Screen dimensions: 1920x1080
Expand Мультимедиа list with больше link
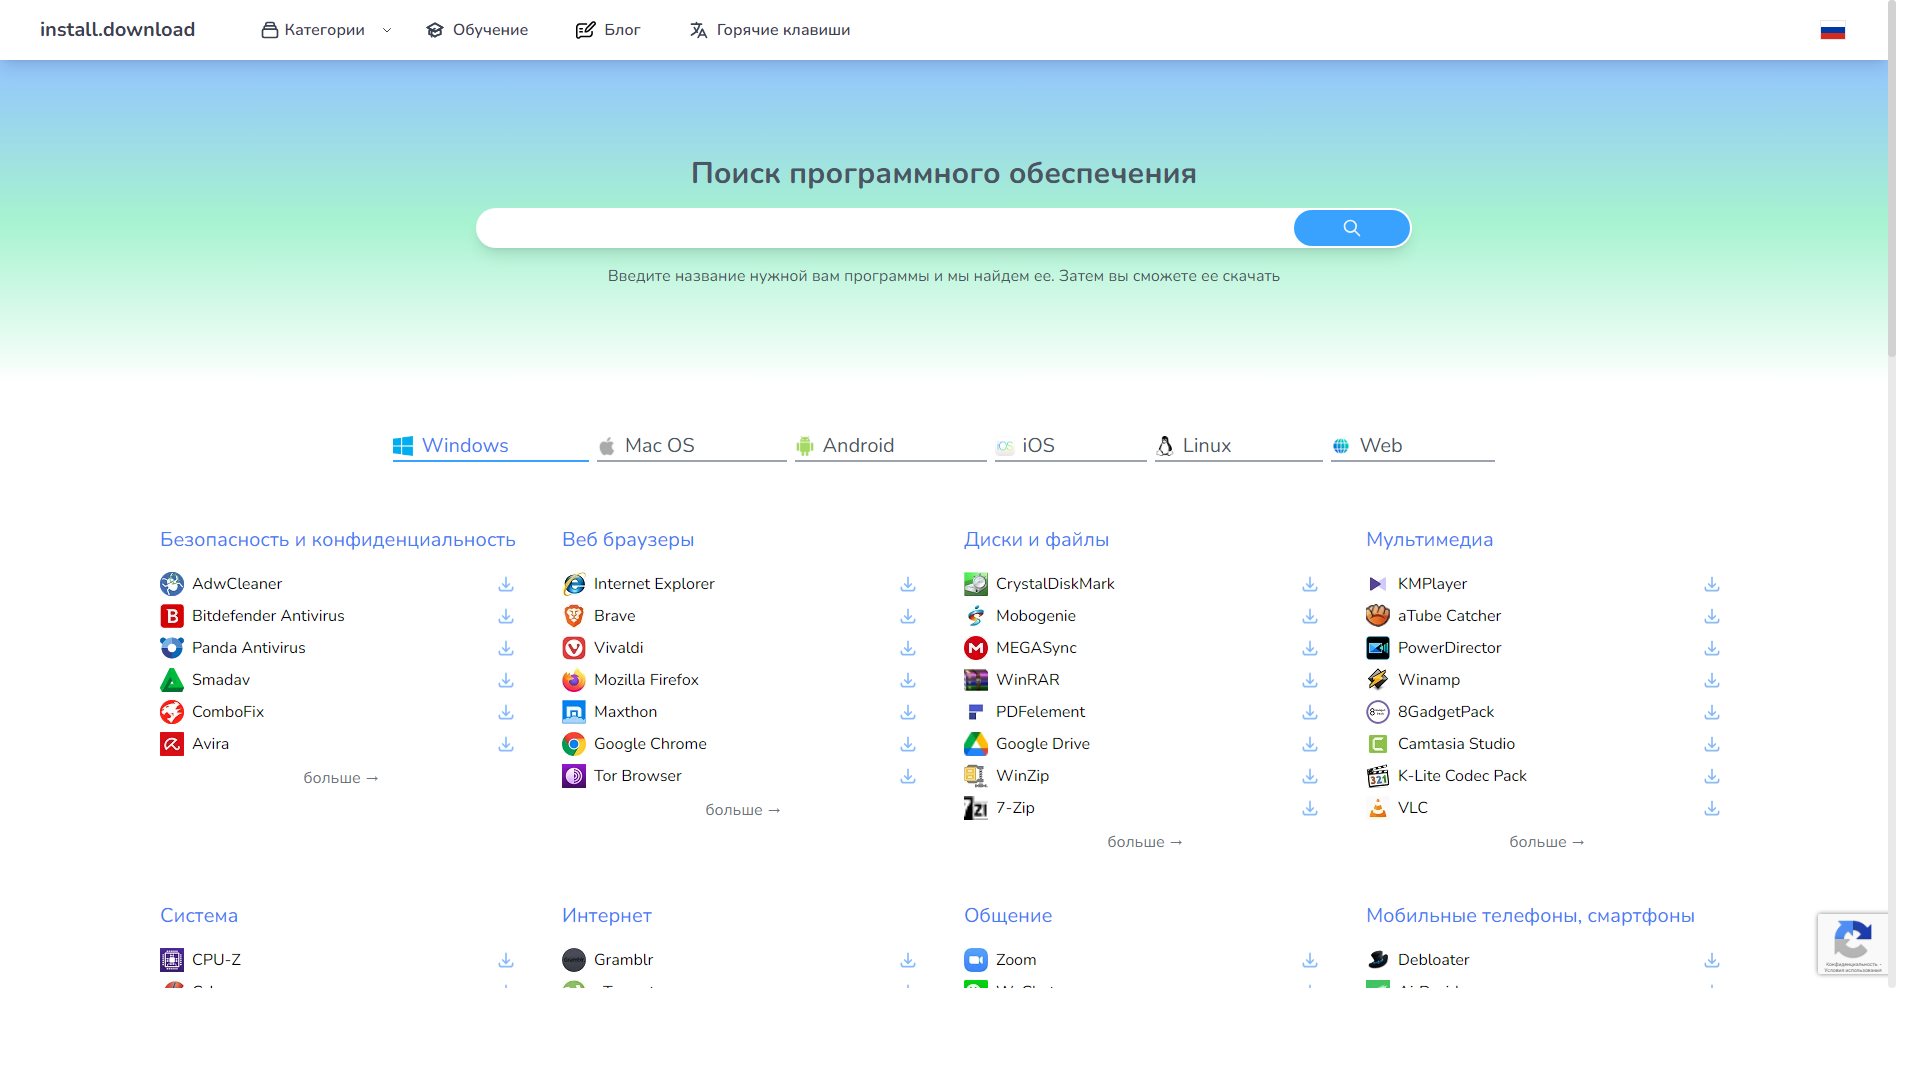coord(1546,842)
